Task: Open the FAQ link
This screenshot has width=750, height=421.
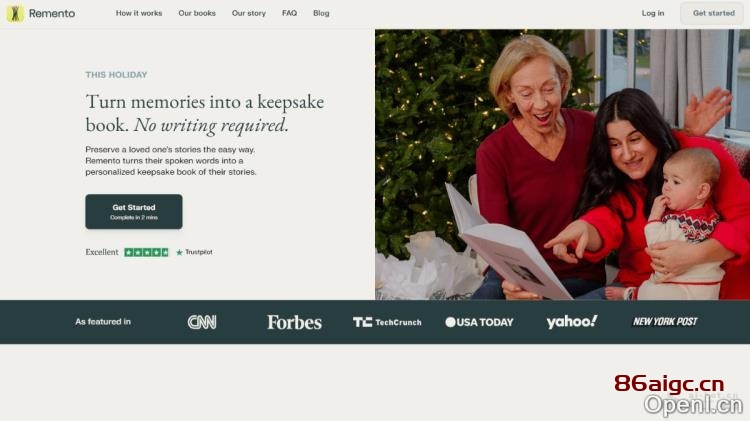Action: (x=289, y=13)
